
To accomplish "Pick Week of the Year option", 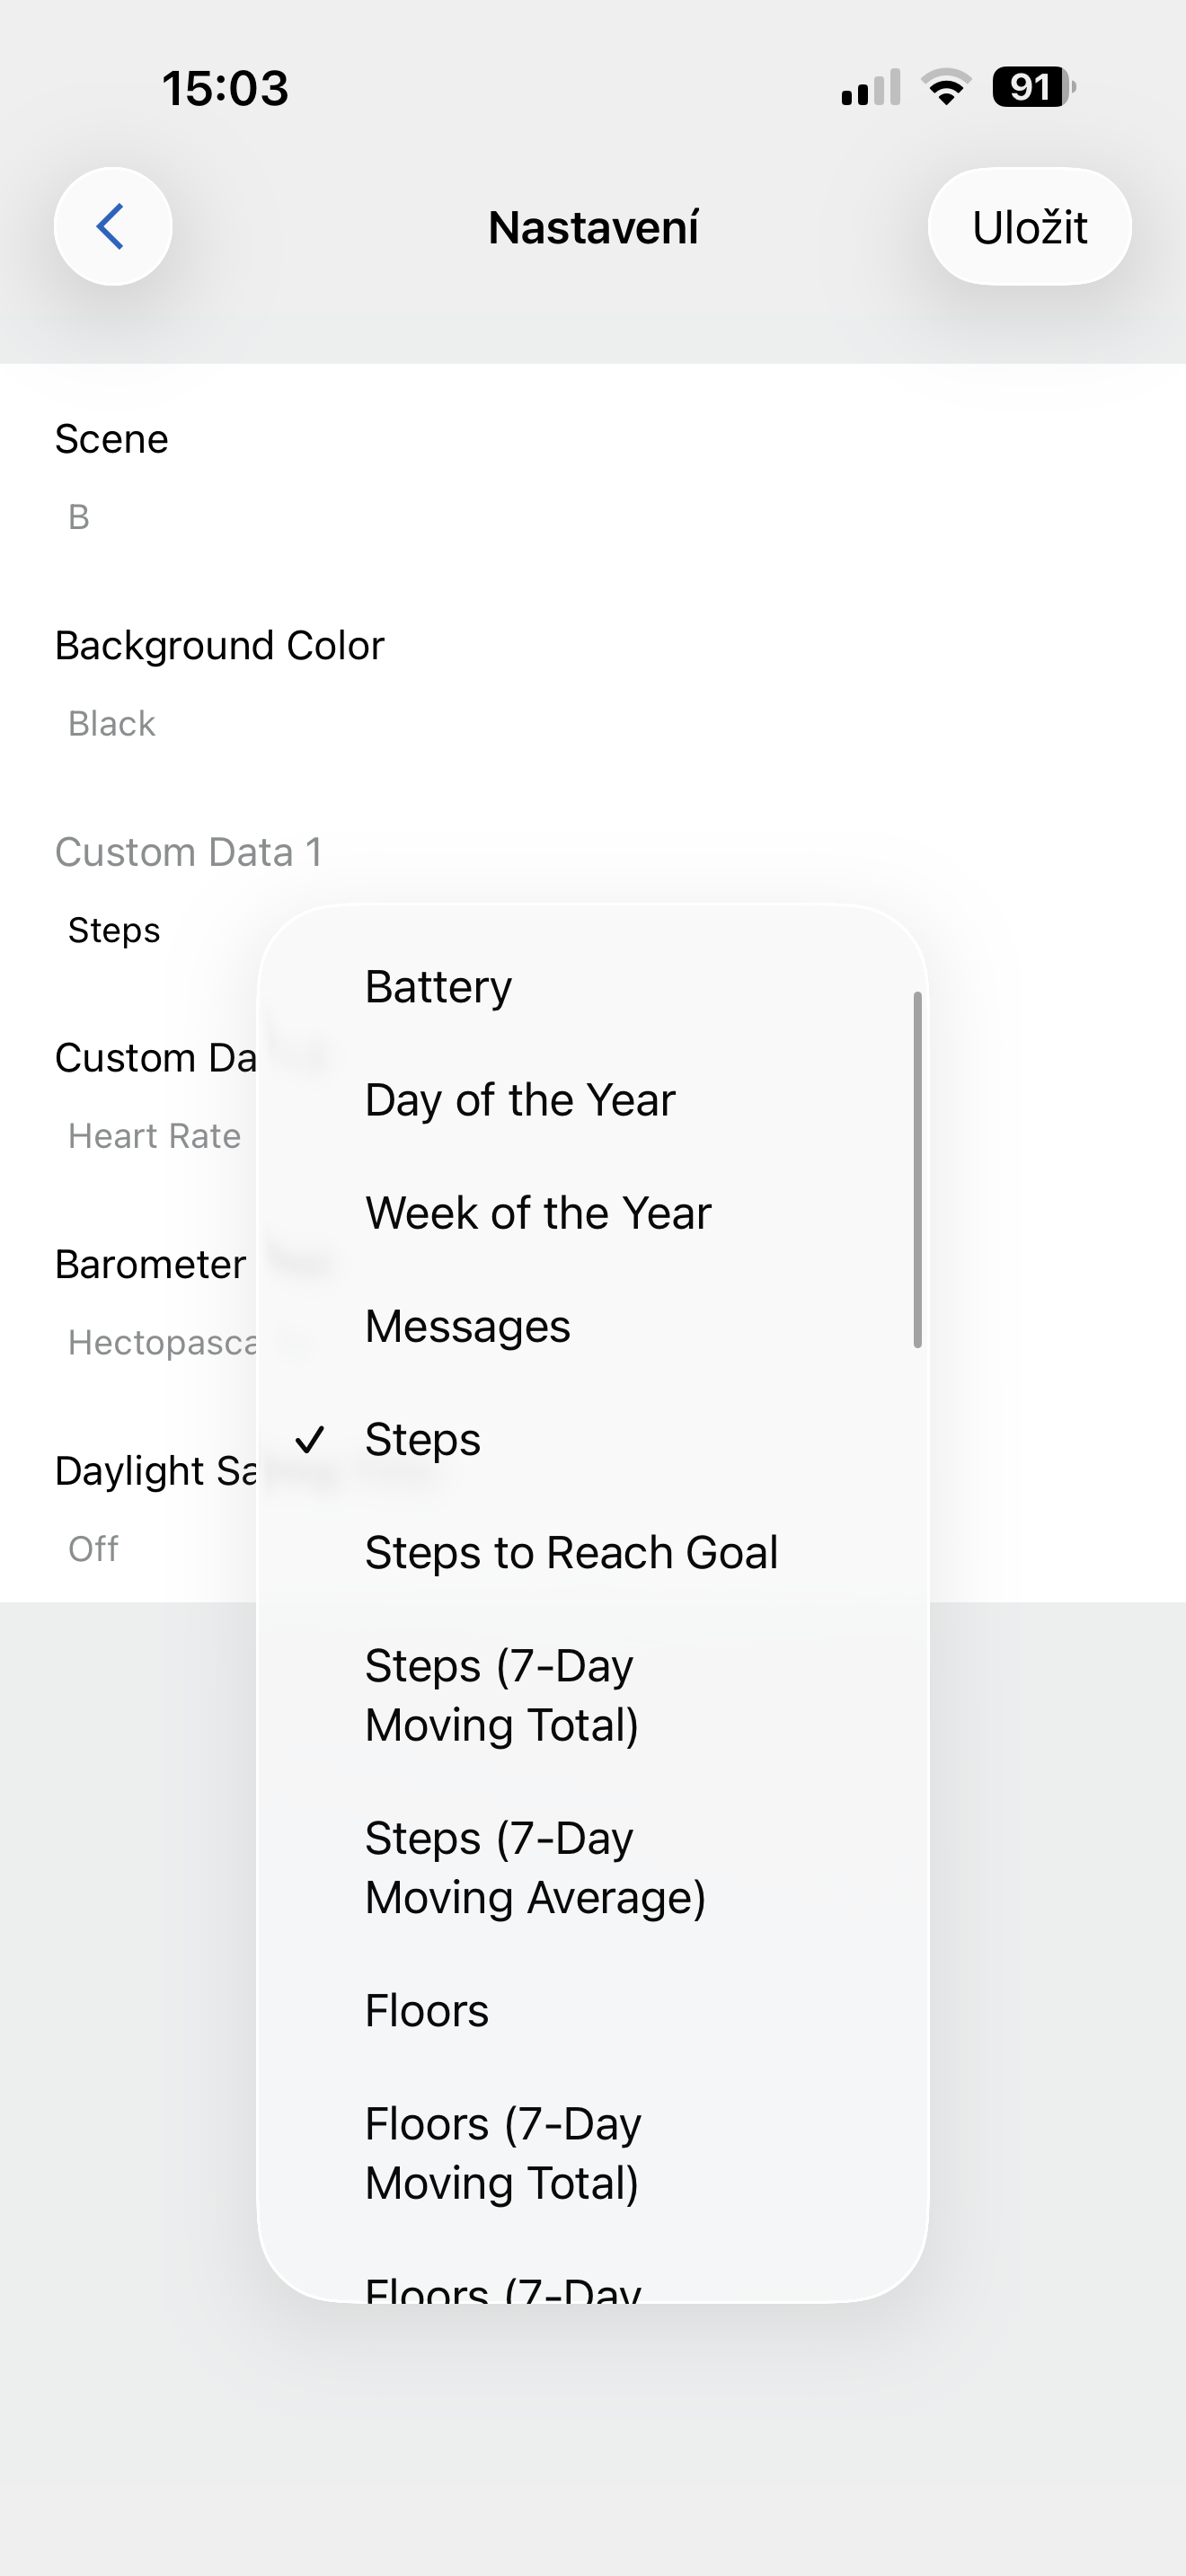I will tap(538, 1213).
